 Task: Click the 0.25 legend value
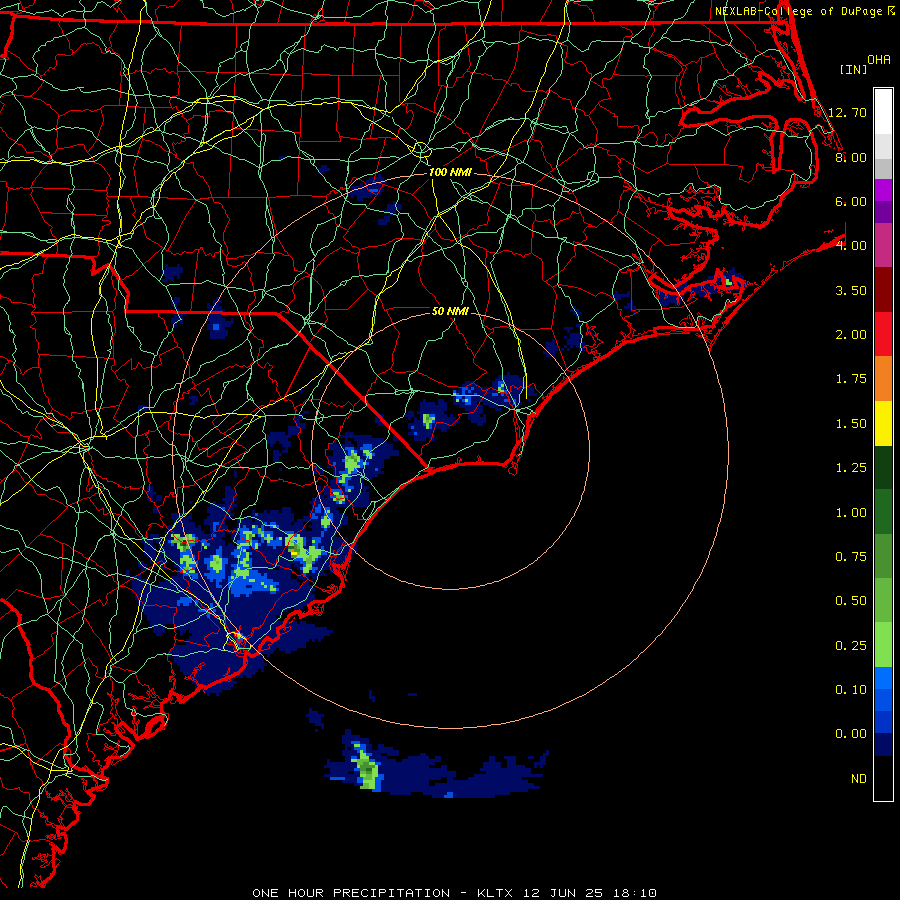coord(851,646)
